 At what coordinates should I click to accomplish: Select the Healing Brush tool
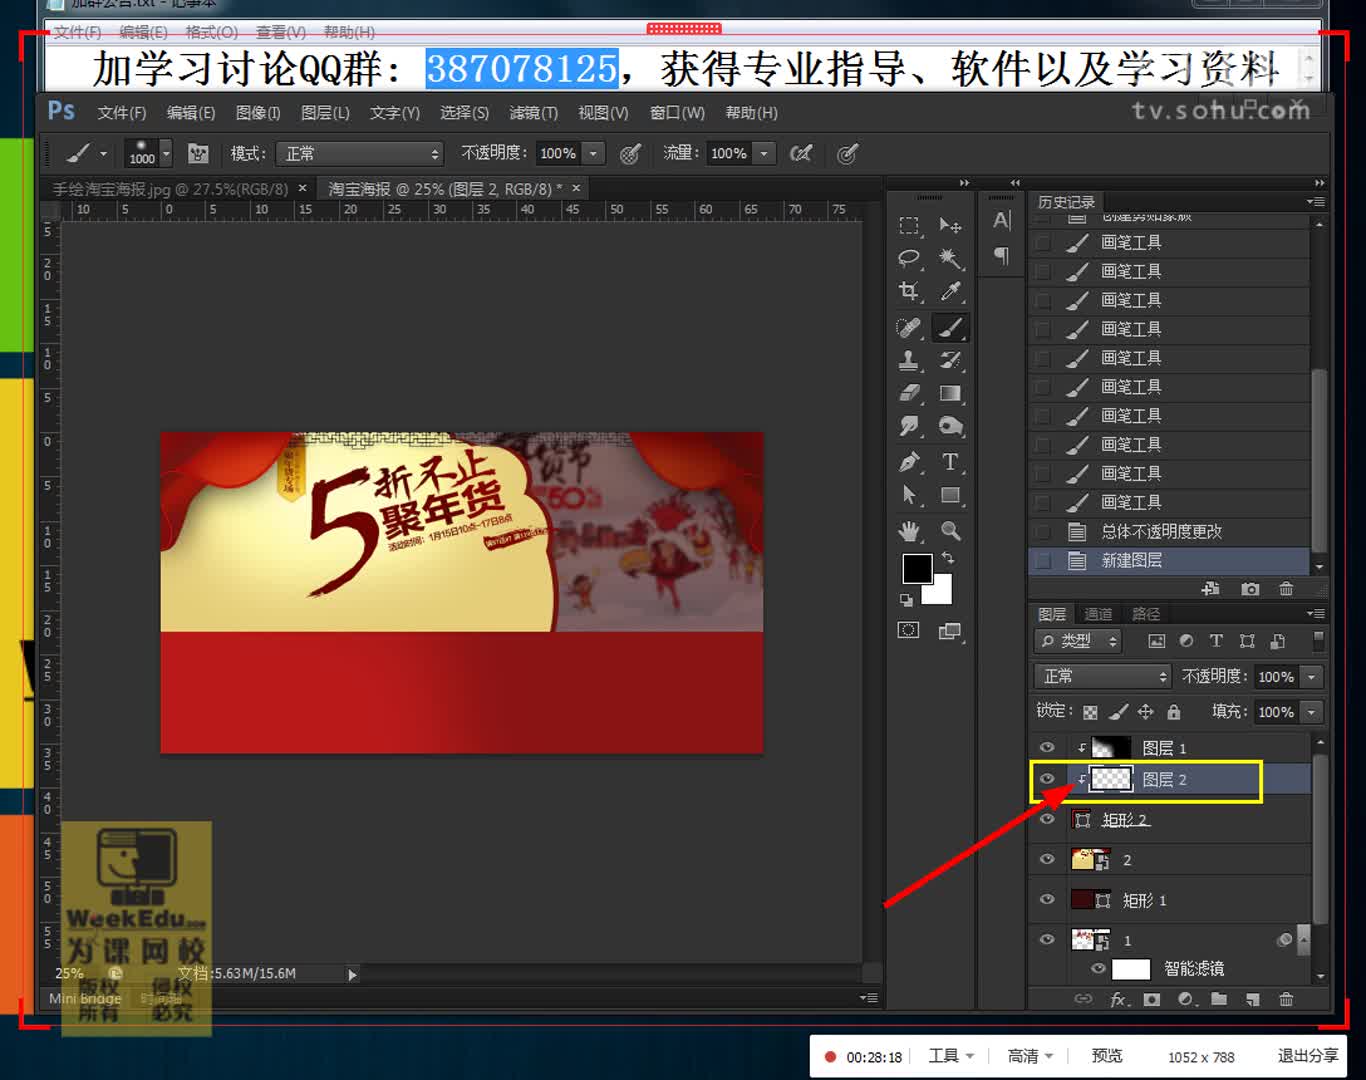coord(909,327)
